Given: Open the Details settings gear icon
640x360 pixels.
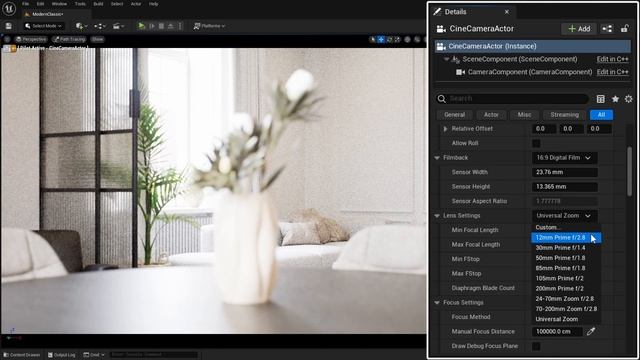Looking at the screenshot, I should [x=629, y=99].
